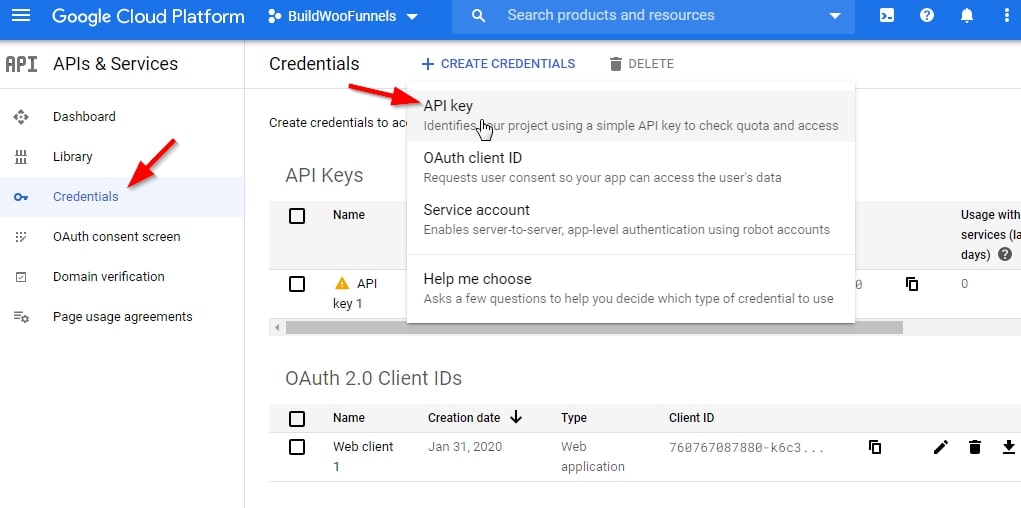Open API key 1 entry
Viewport: 1021px width, 508px height.
[355, 294]
